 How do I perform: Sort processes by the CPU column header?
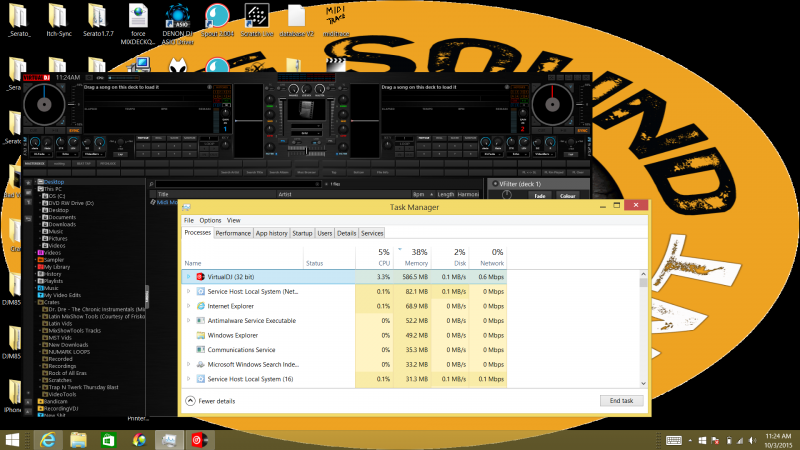(374, 257)
